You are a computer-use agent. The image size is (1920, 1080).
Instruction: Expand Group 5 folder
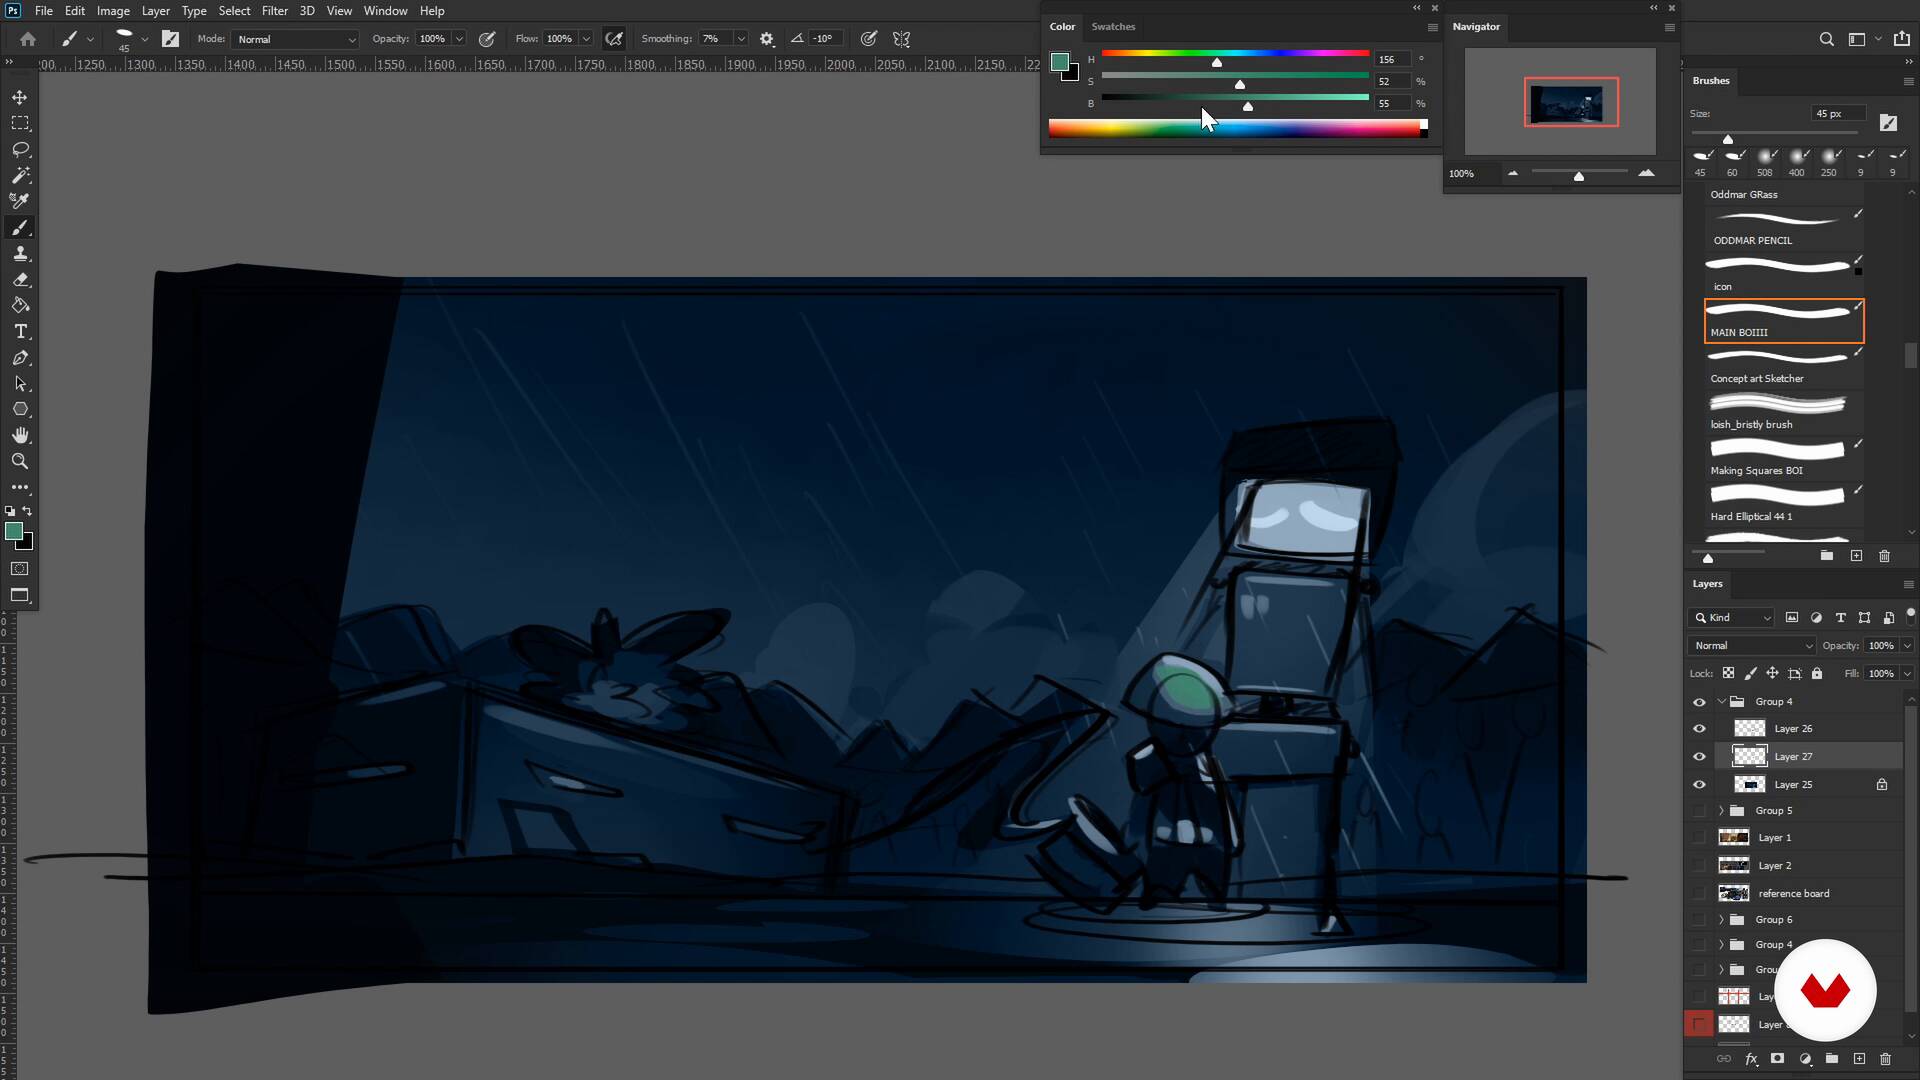1721,811
